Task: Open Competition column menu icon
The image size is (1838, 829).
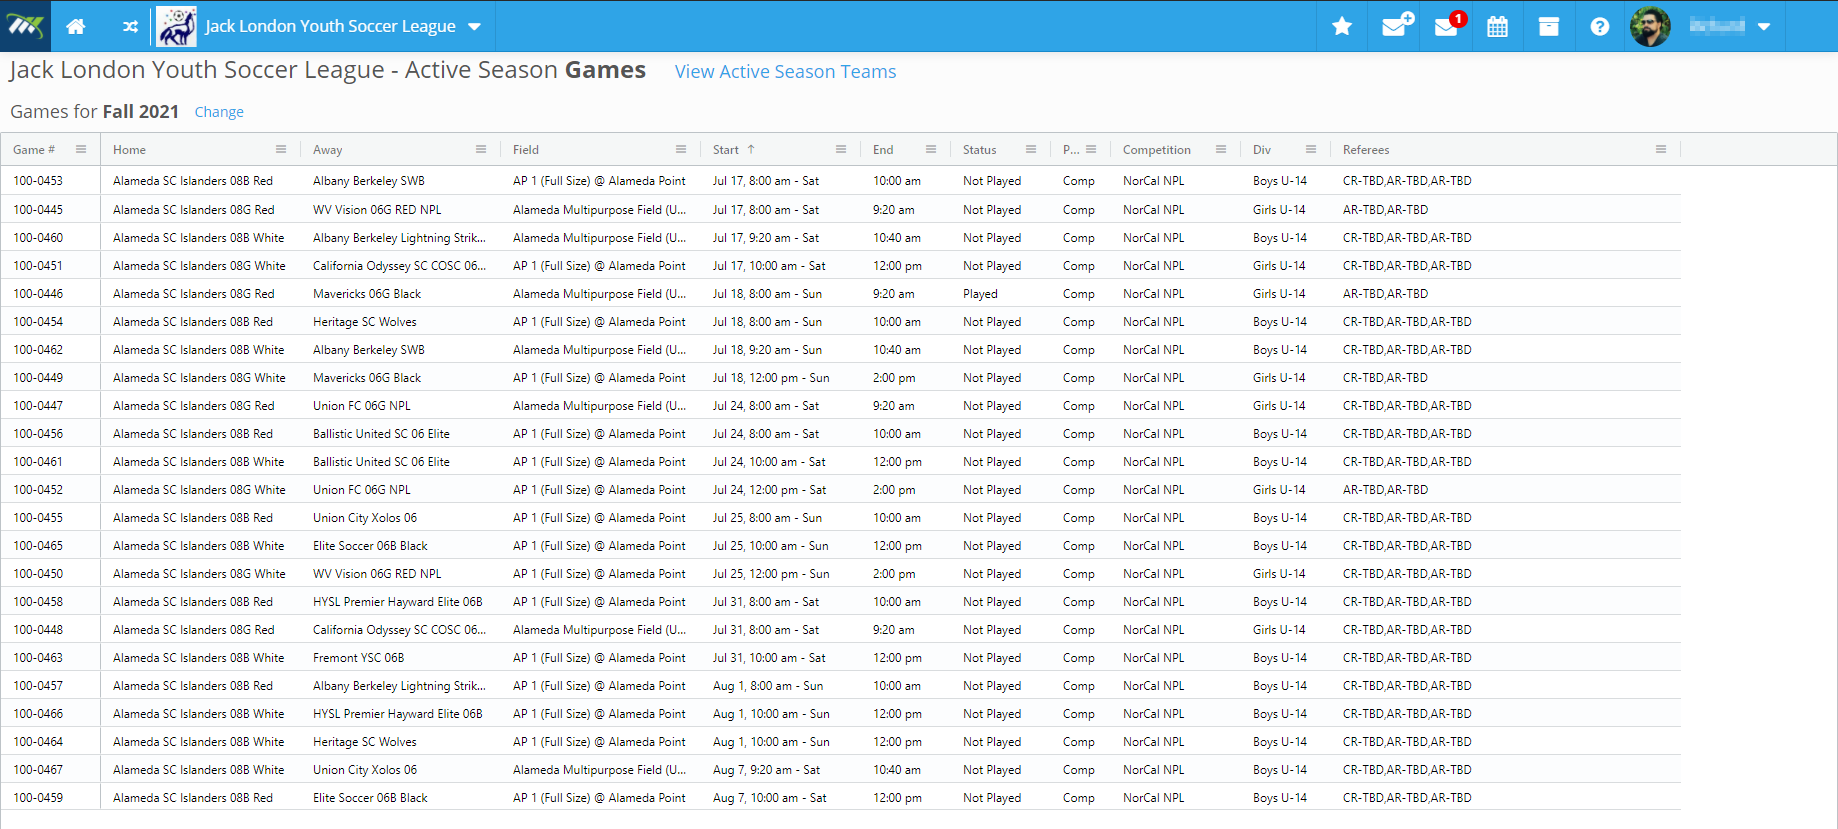Action: coord(1221,149)
